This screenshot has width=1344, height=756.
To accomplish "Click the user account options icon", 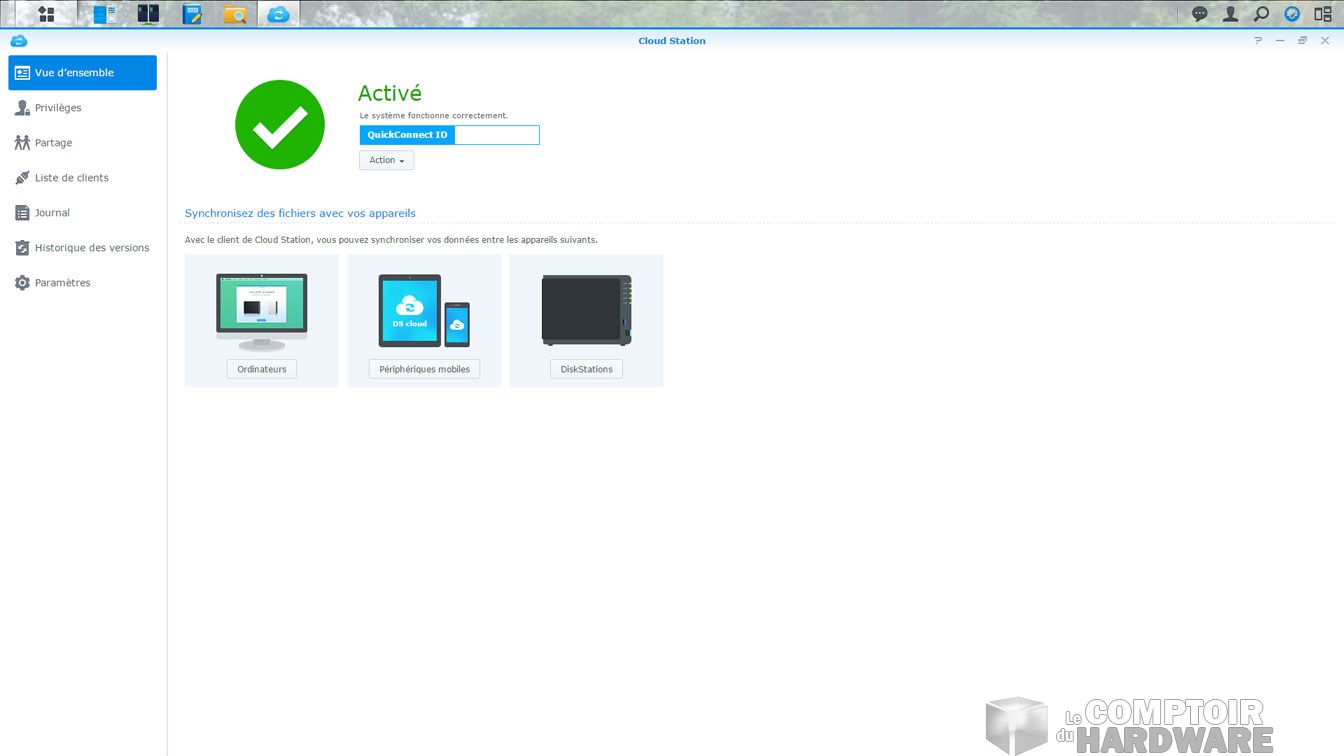I will (x=1231, y=14).
